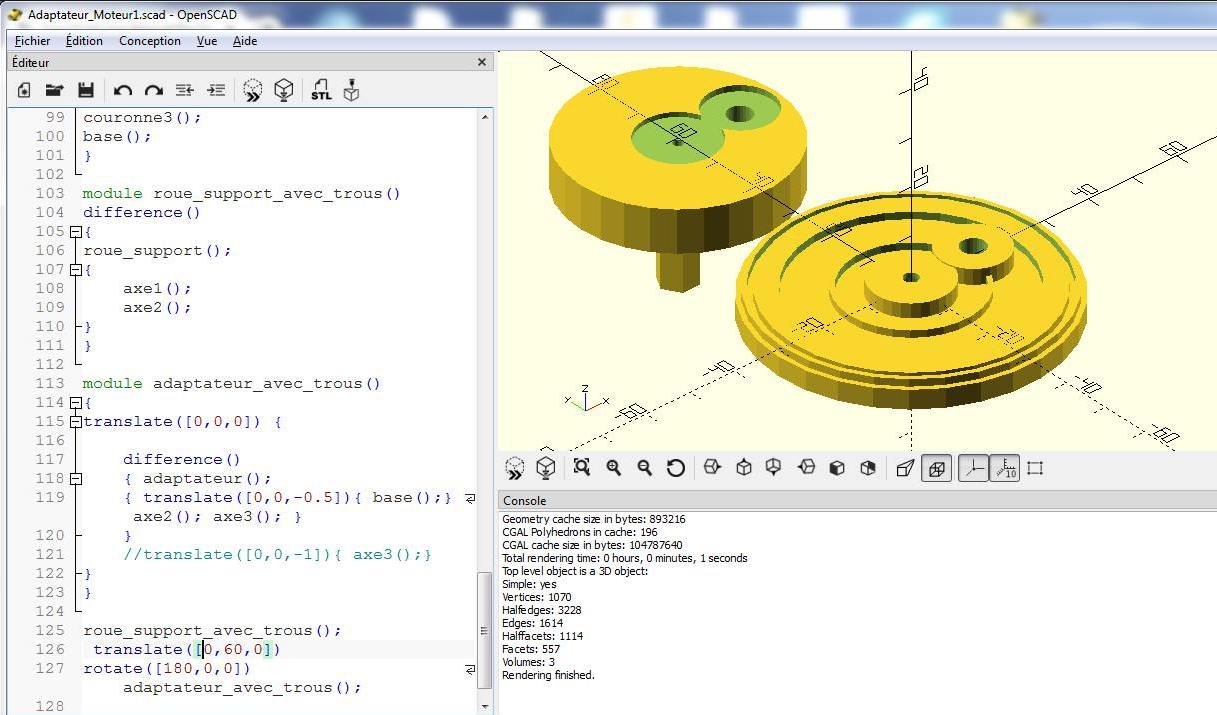1217x715 pixels.
Task: Close the Éditeur panel with its X
Action: coord(482,62)
